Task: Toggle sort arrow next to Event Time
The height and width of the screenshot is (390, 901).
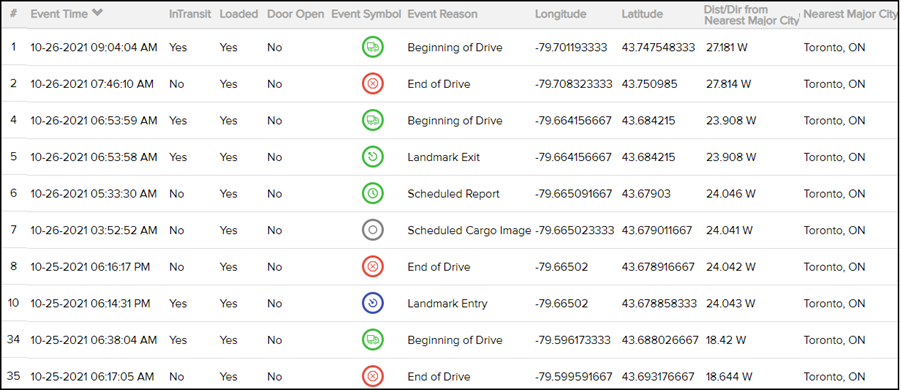Action: tap(97, 14)
